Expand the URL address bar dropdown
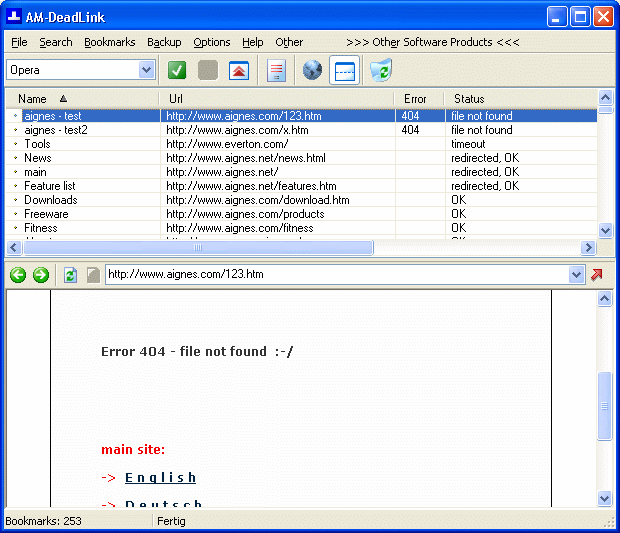 pos(576,275)
